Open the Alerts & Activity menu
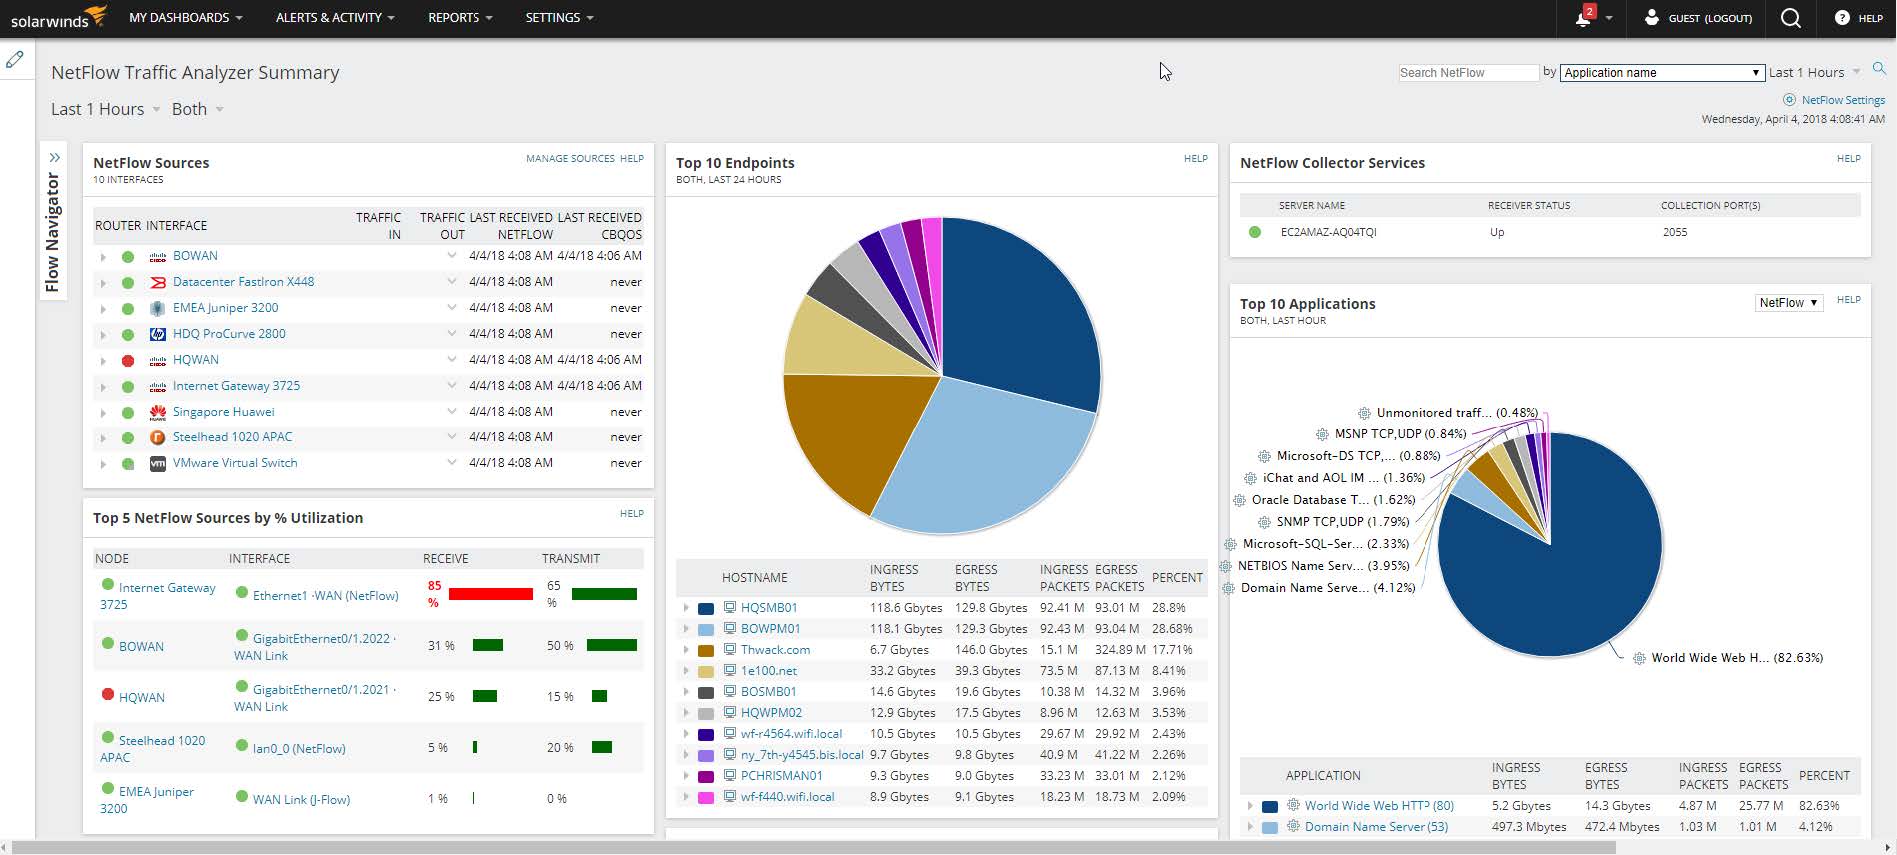The height and width of the screenshot is (855, 1897). tap(335, 18)
